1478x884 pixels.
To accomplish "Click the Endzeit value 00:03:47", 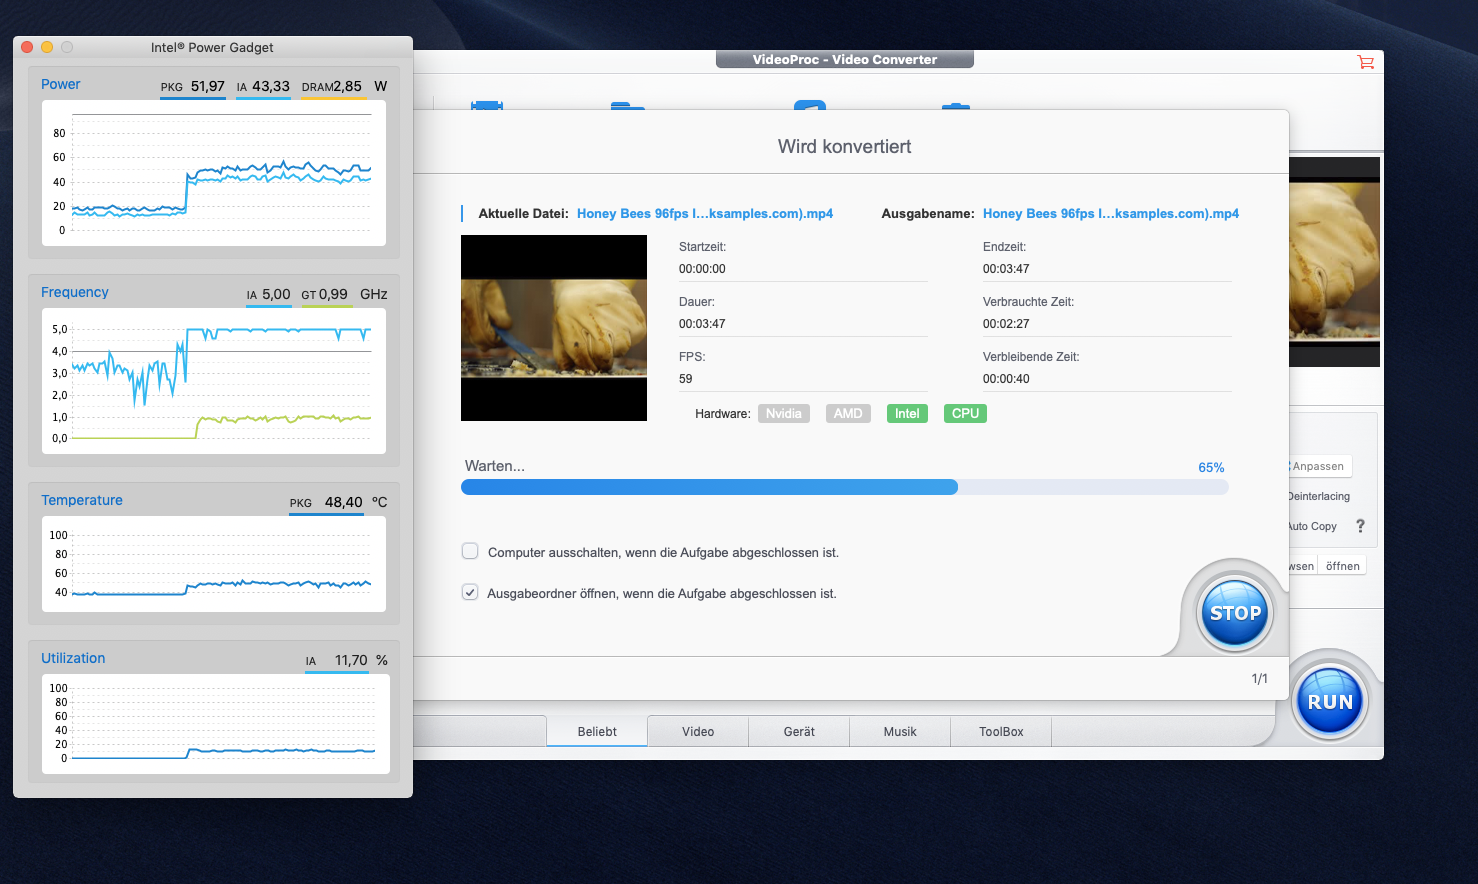I will tap(1006, 269).
